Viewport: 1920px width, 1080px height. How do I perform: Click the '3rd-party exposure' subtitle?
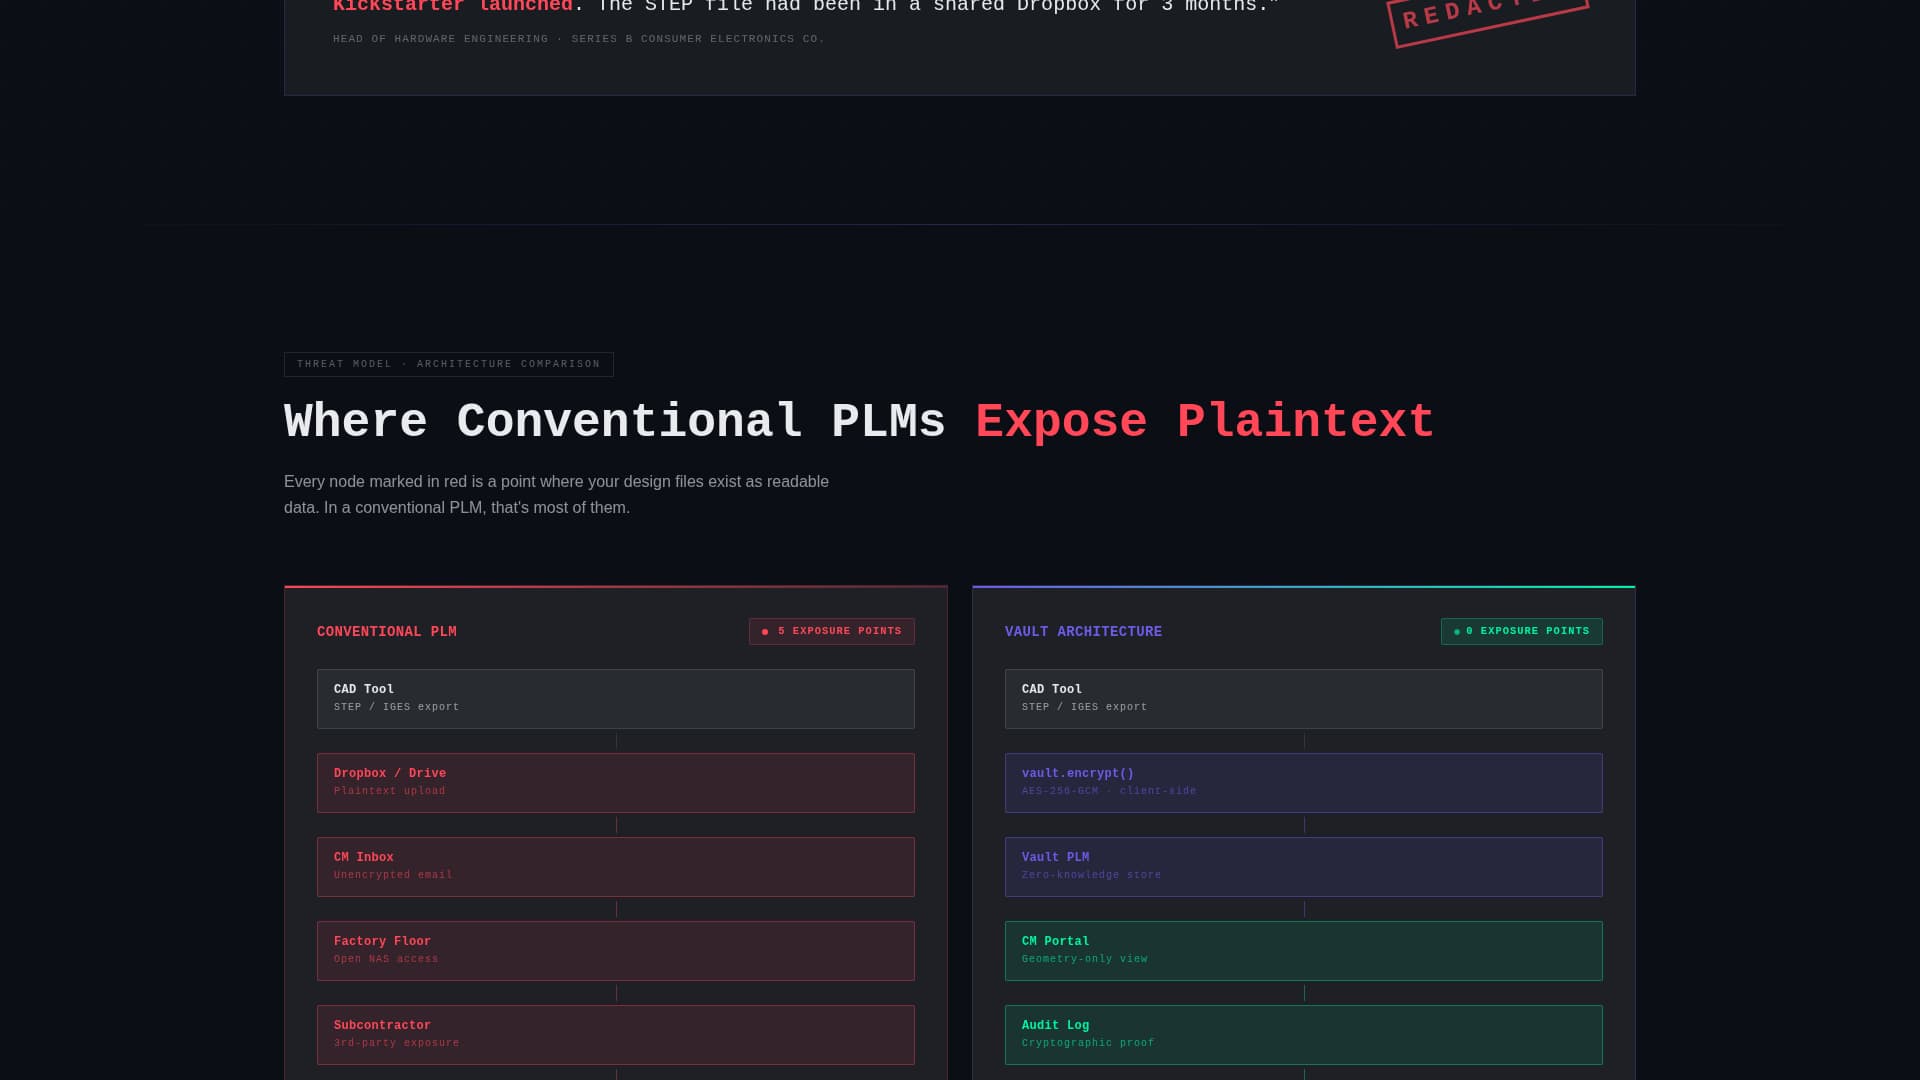tap(397, 1043)
